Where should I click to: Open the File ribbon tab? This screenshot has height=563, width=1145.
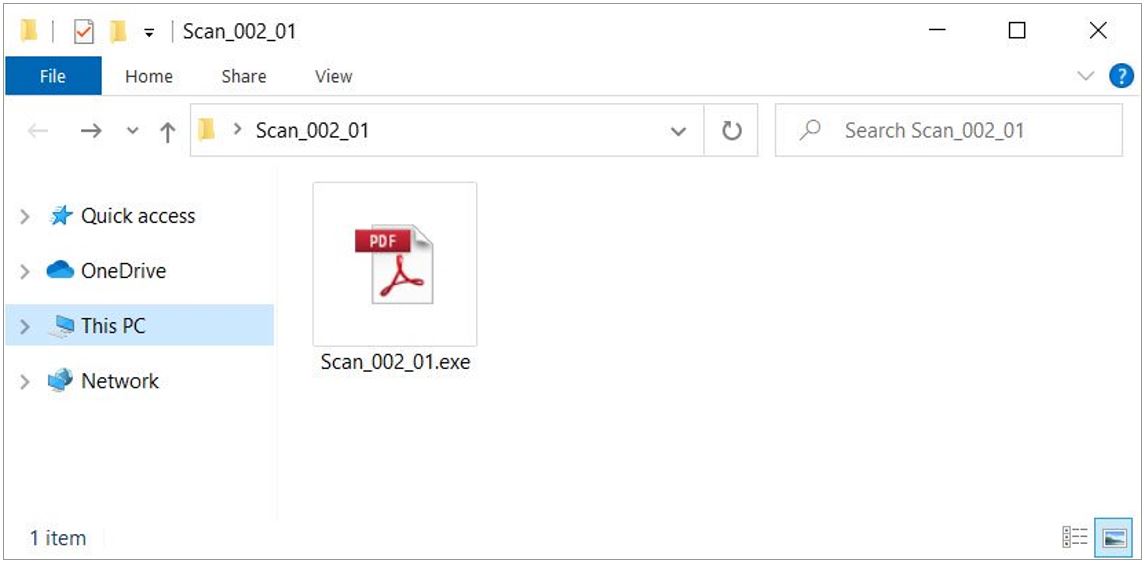(53, 76)
